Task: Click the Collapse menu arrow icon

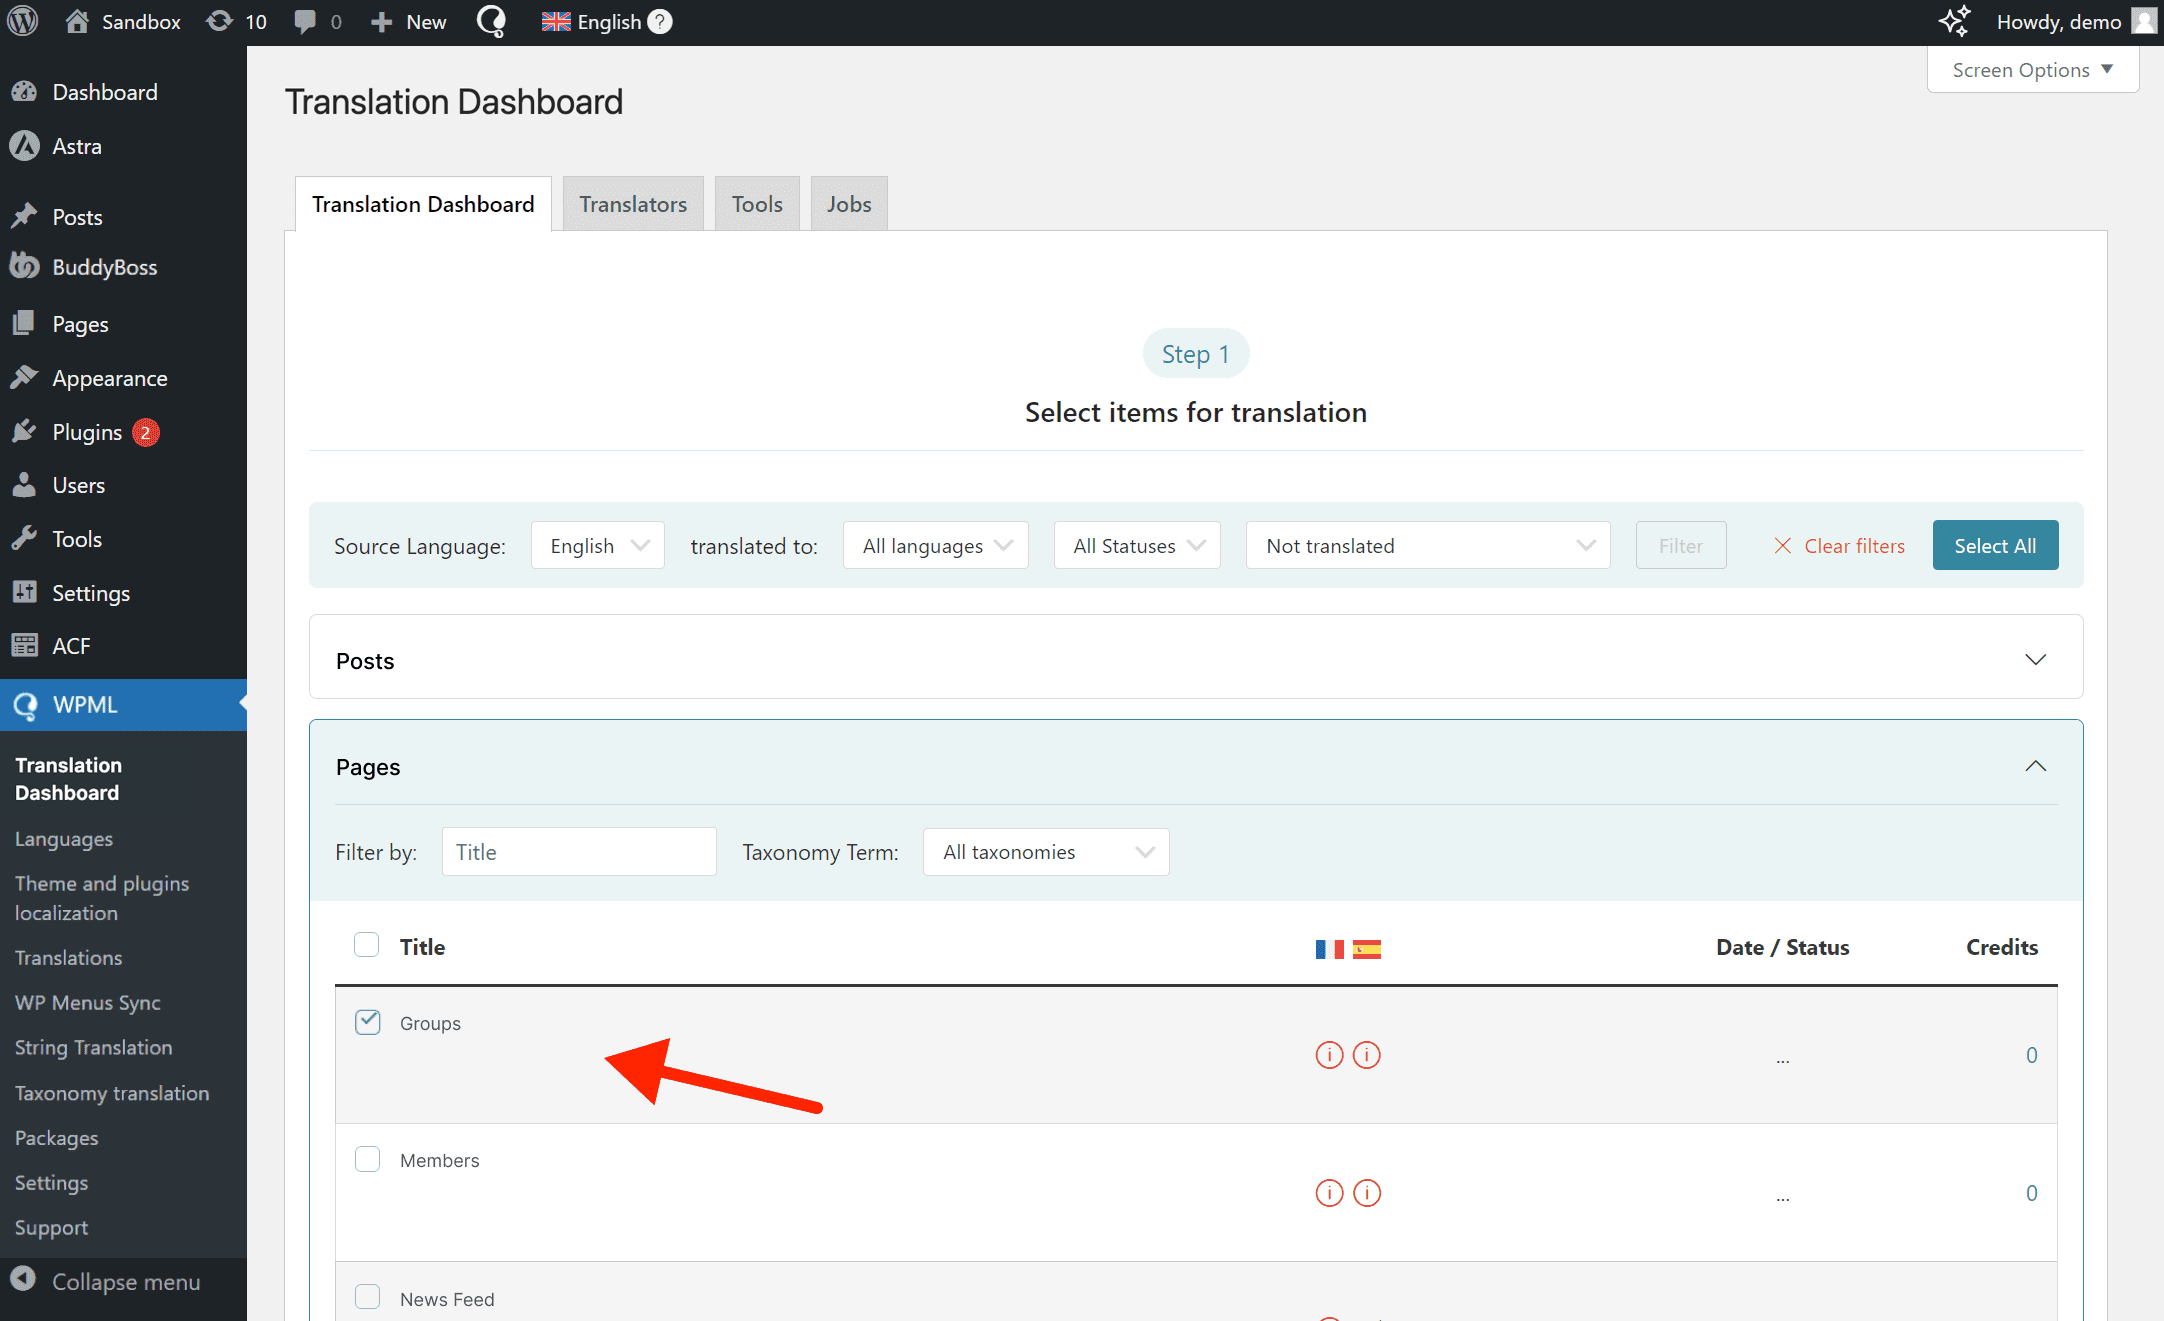Action: click(x=23, y=1280)
